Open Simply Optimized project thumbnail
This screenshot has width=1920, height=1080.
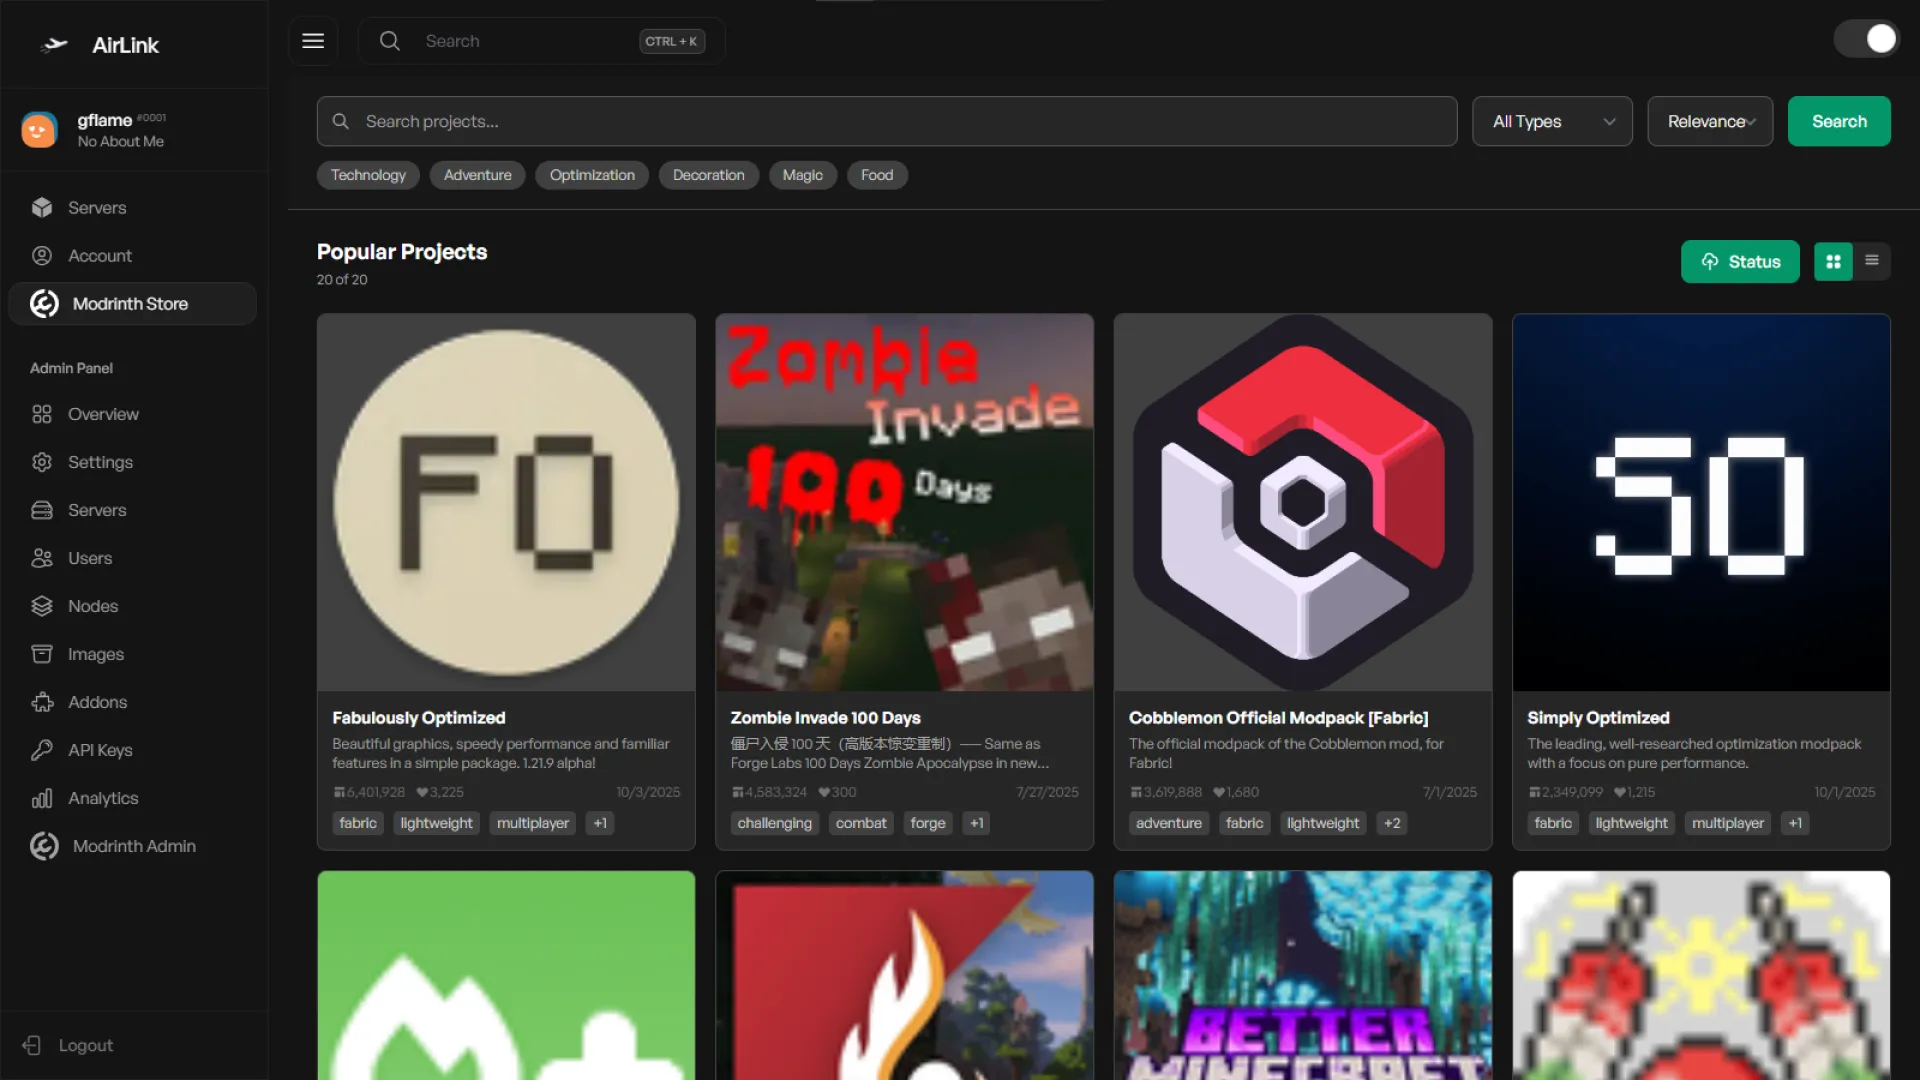[1701, 503]
